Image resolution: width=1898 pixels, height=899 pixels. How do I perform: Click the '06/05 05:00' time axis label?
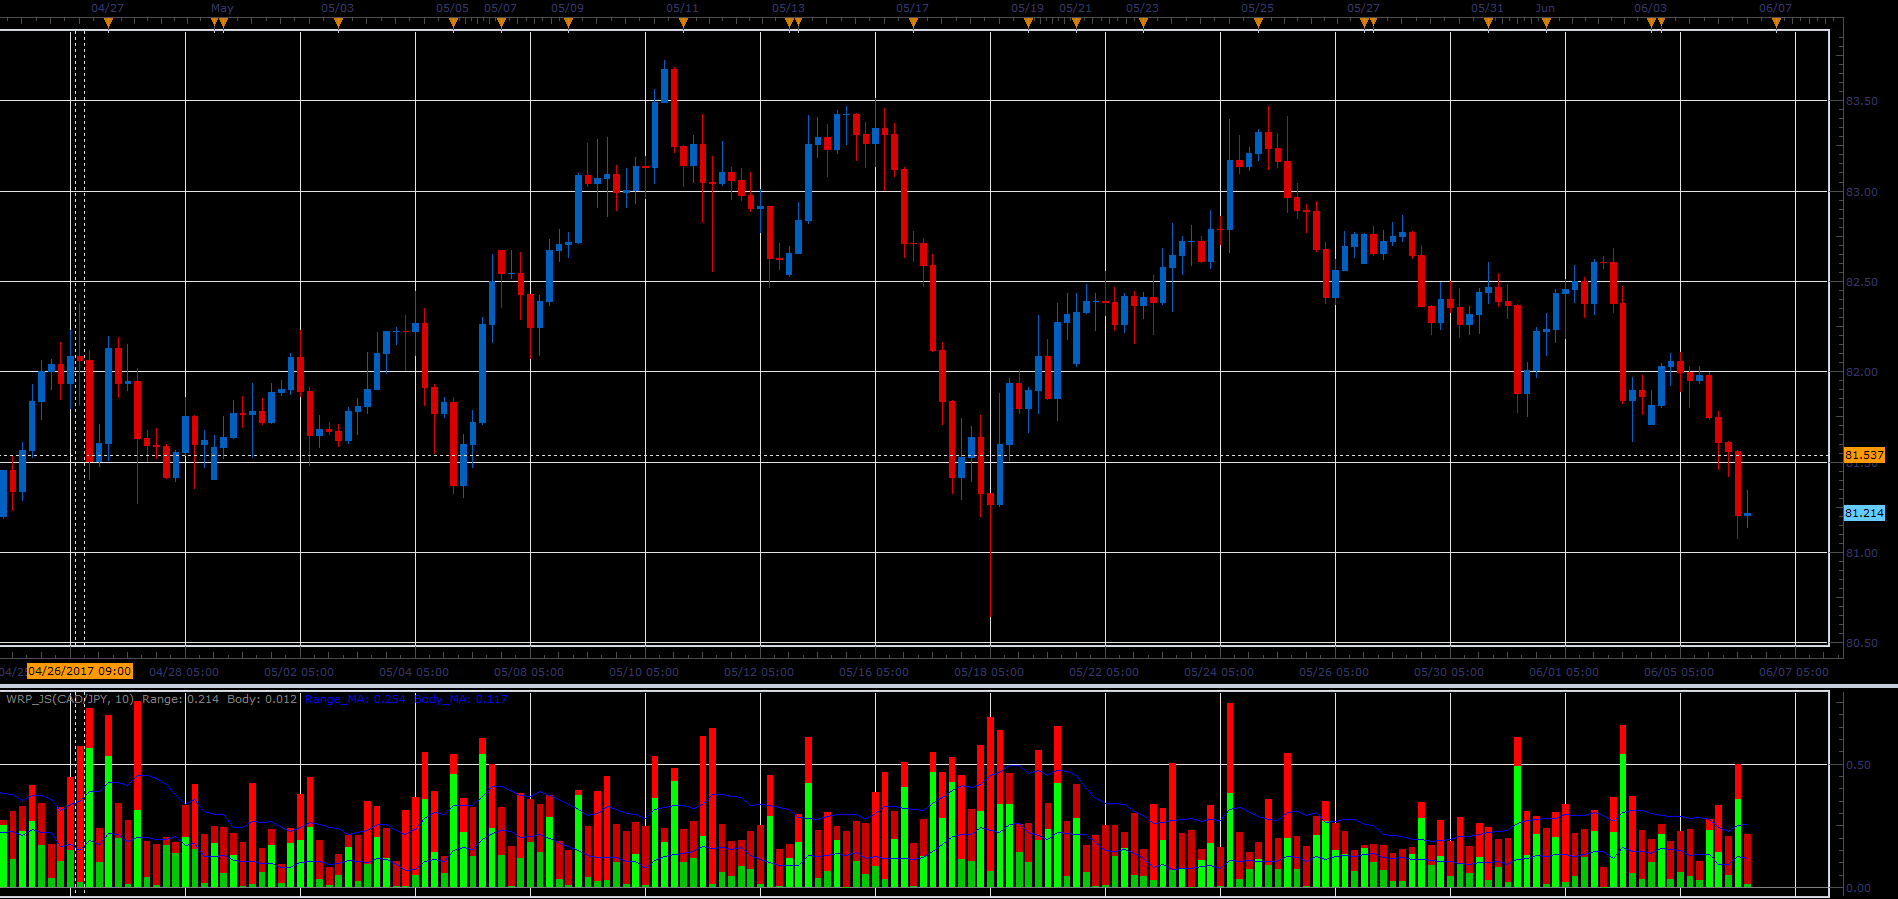(x=1679, y=672)
